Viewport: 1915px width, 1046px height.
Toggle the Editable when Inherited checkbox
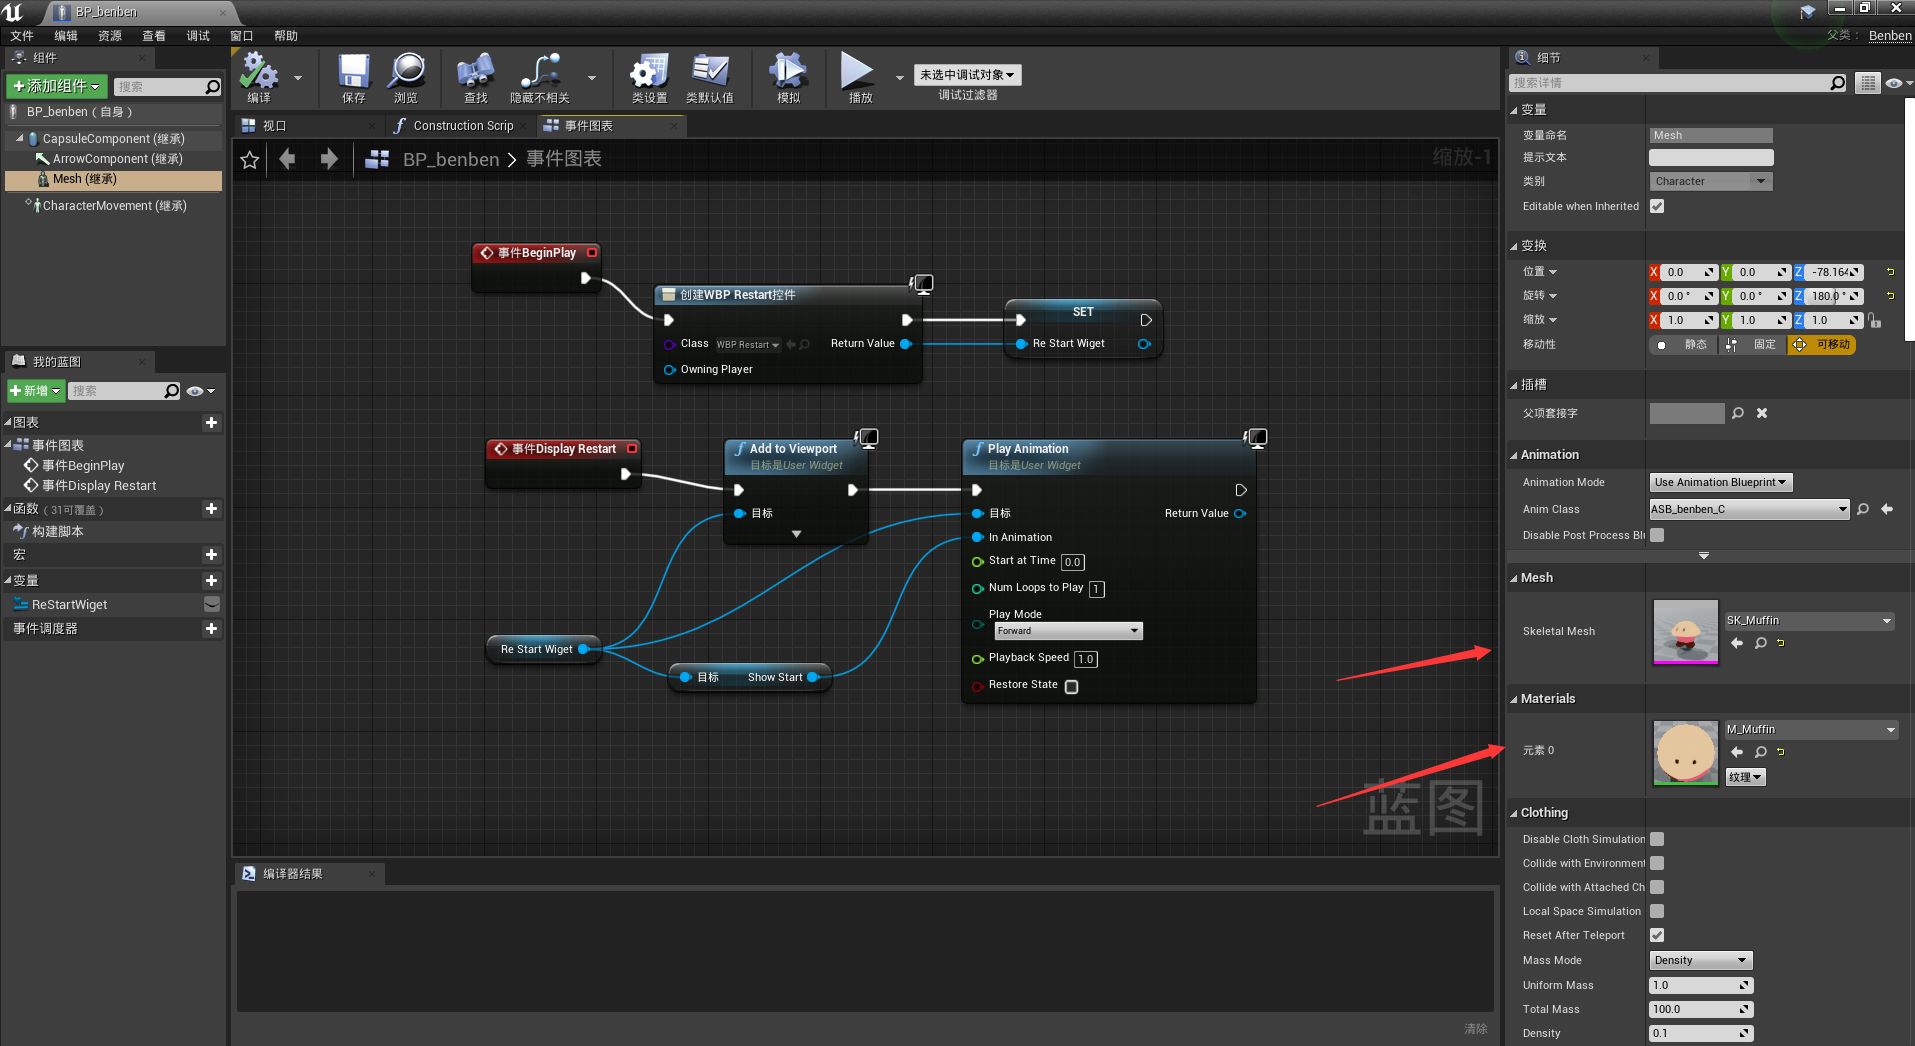1657,206
